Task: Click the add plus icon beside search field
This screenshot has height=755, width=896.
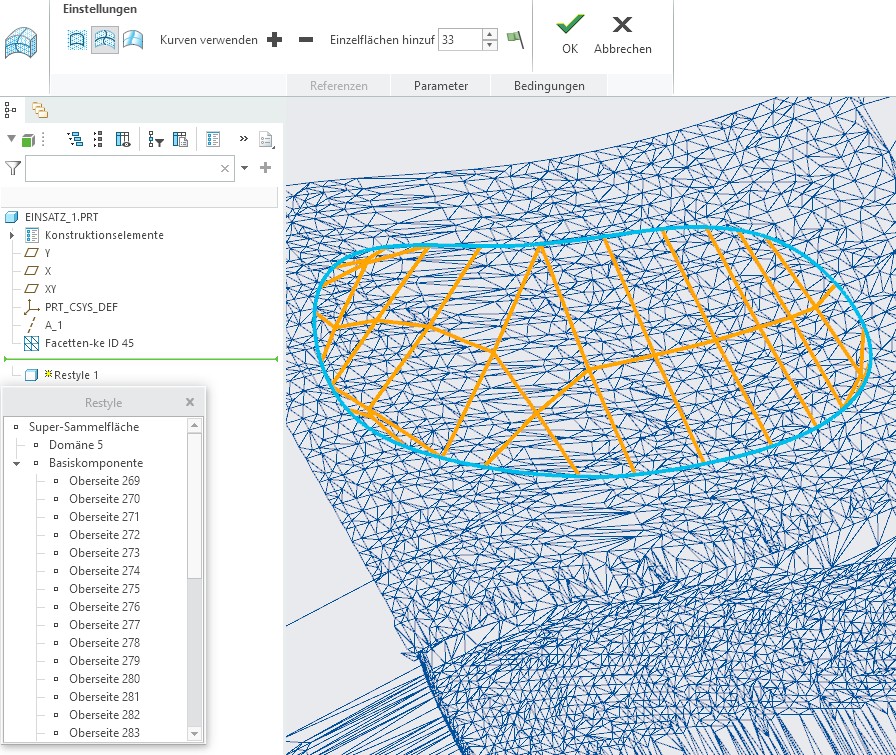Action: coord(265,168)
